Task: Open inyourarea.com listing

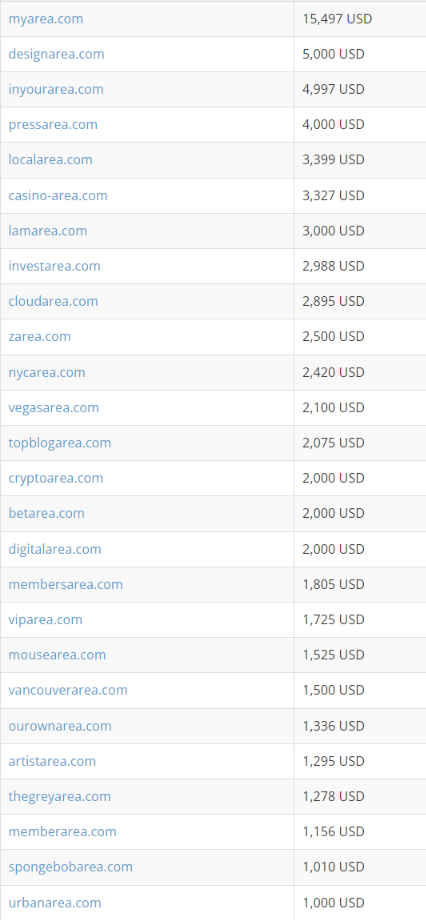Action: (x=56, y=89)
